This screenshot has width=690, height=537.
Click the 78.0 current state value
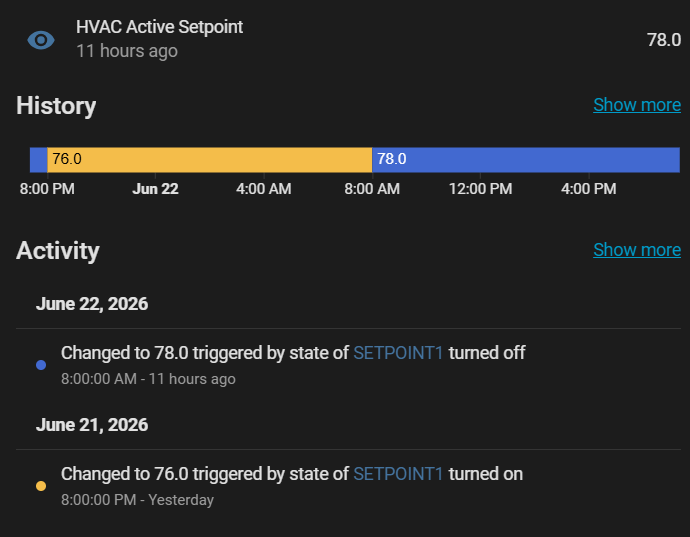(664, 40)
